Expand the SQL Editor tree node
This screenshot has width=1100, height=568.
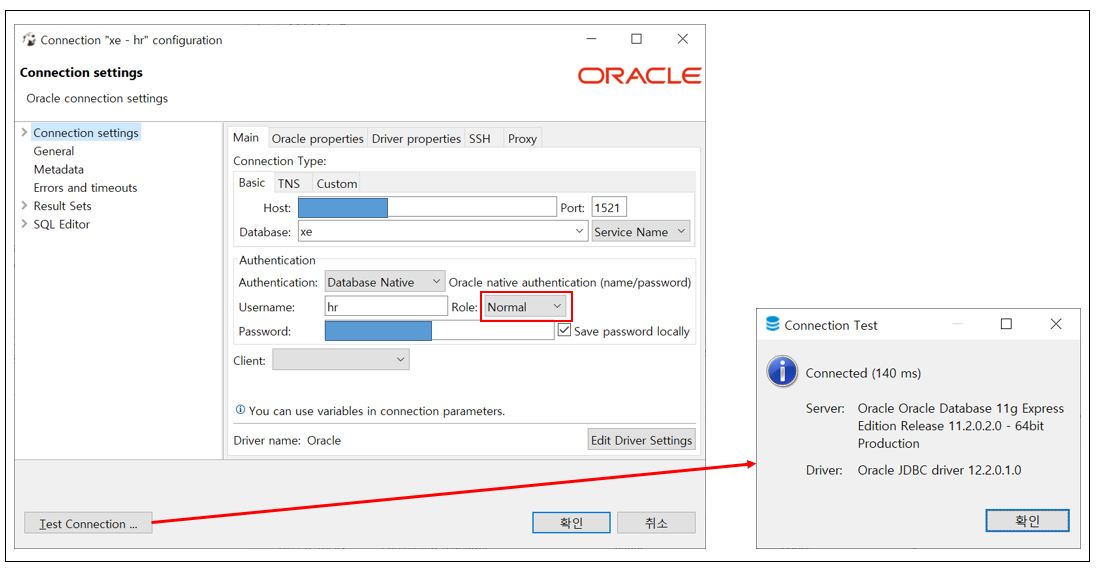tap(25, 224)
